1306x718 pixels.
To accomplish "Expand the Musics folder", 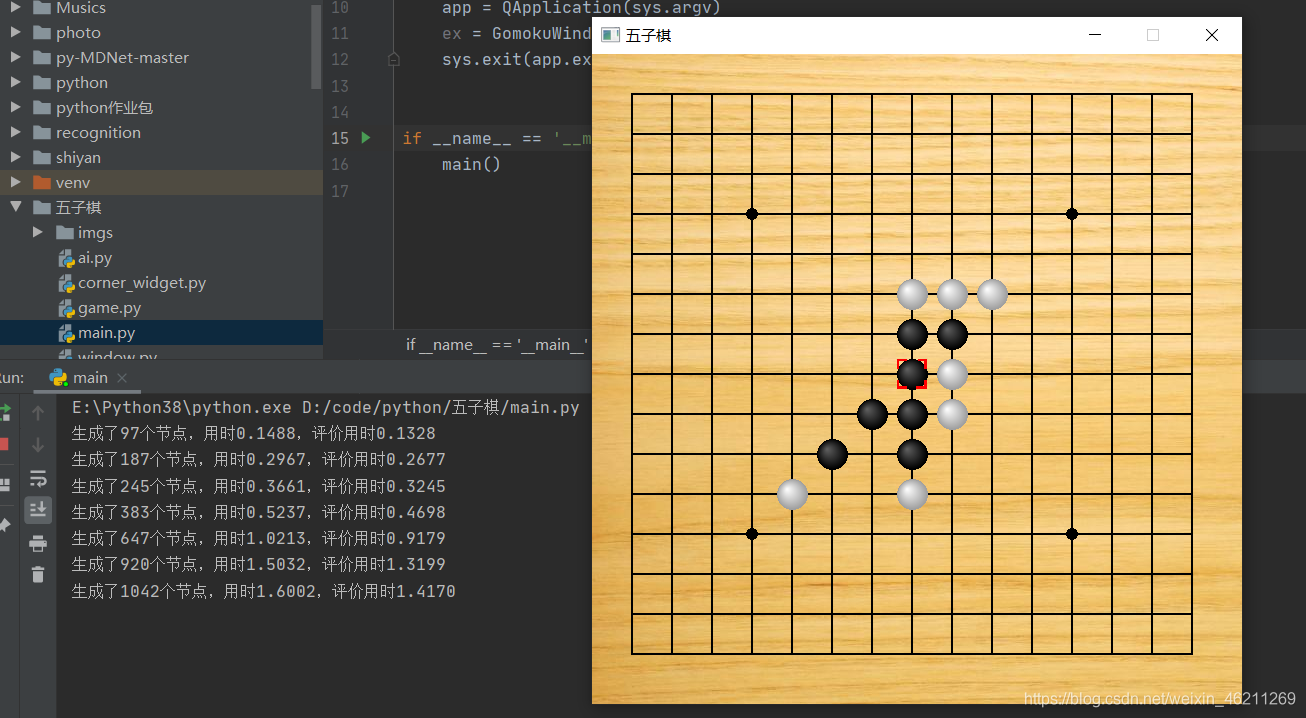I will point(15,8).
